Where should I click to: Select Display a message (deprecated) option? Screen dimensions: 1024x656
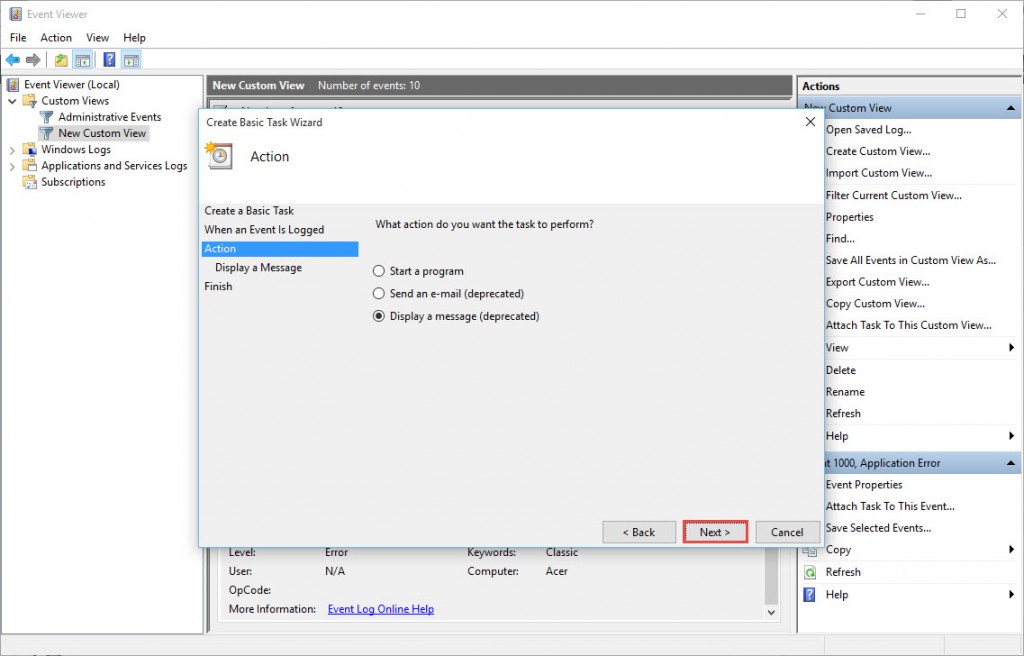(x=379, y=315)
